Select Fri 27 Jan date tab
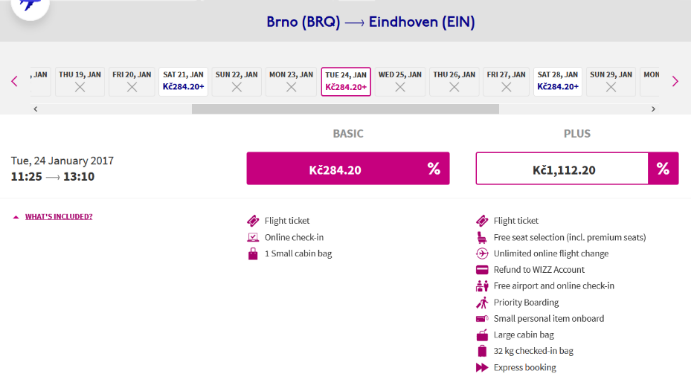Screen dimensions: 692x389 pos(506,81)
